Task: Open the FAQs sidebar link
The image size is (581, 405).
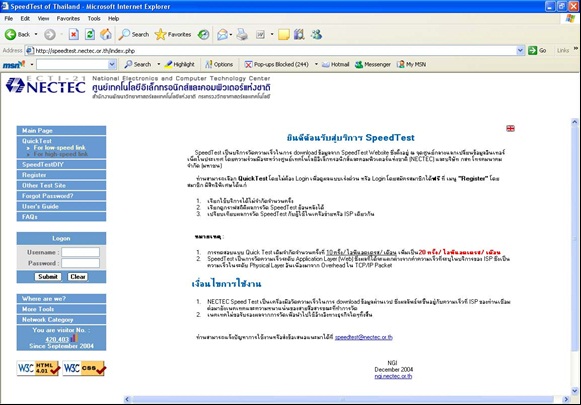Action: coord(61,217)
